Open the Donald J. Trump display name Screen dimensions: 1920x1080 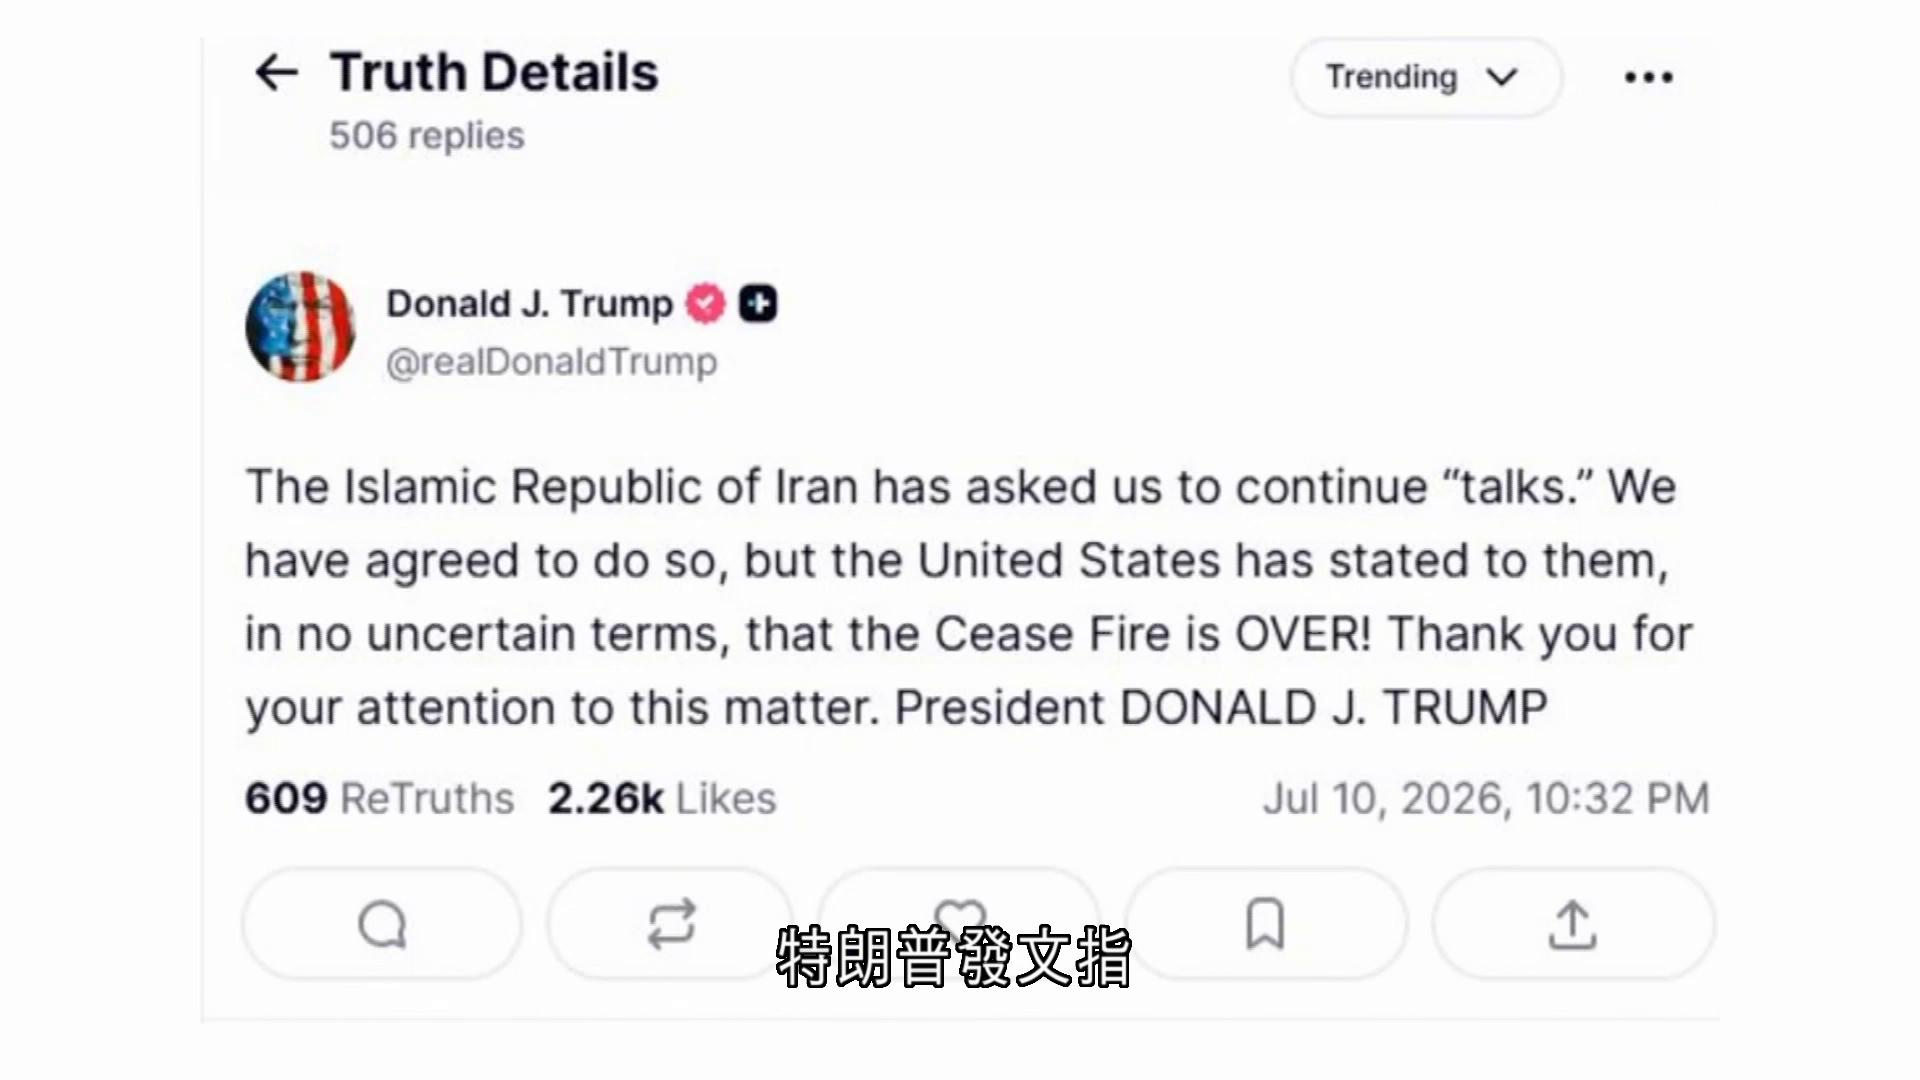(x=530, y=303)
